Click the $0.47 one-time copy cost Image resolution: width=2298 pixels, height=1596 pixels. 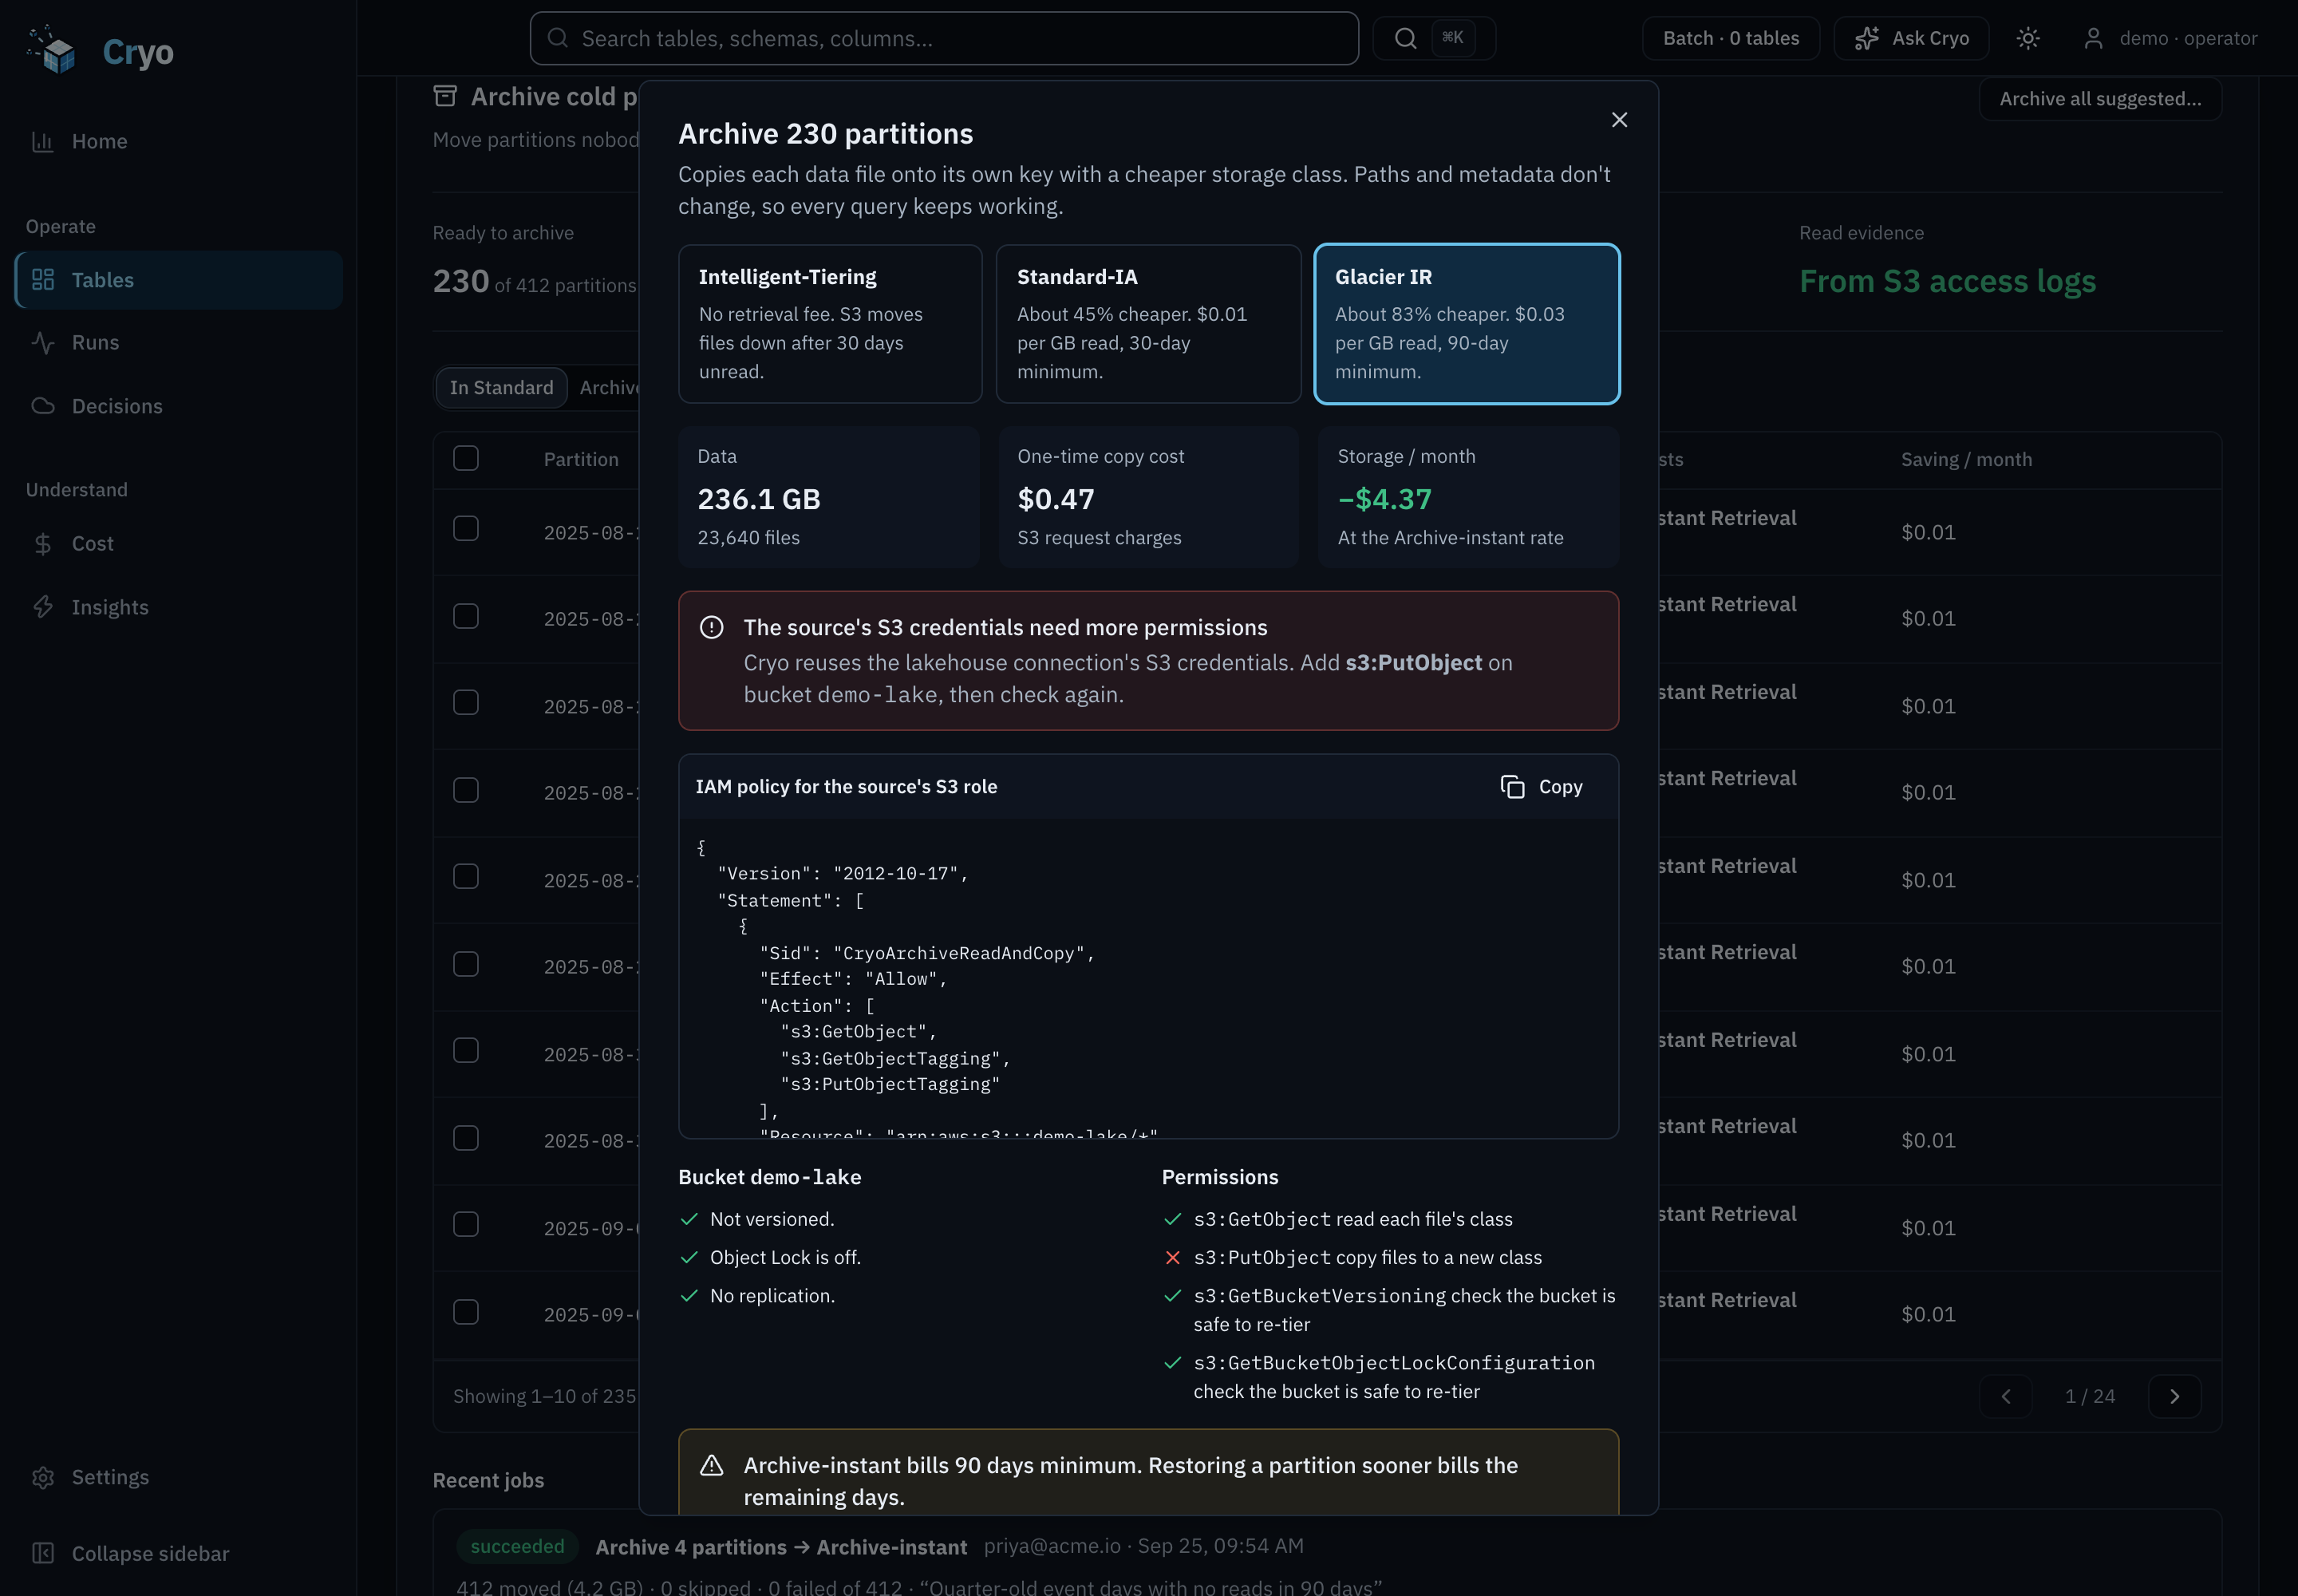(x=1056, y=499)
